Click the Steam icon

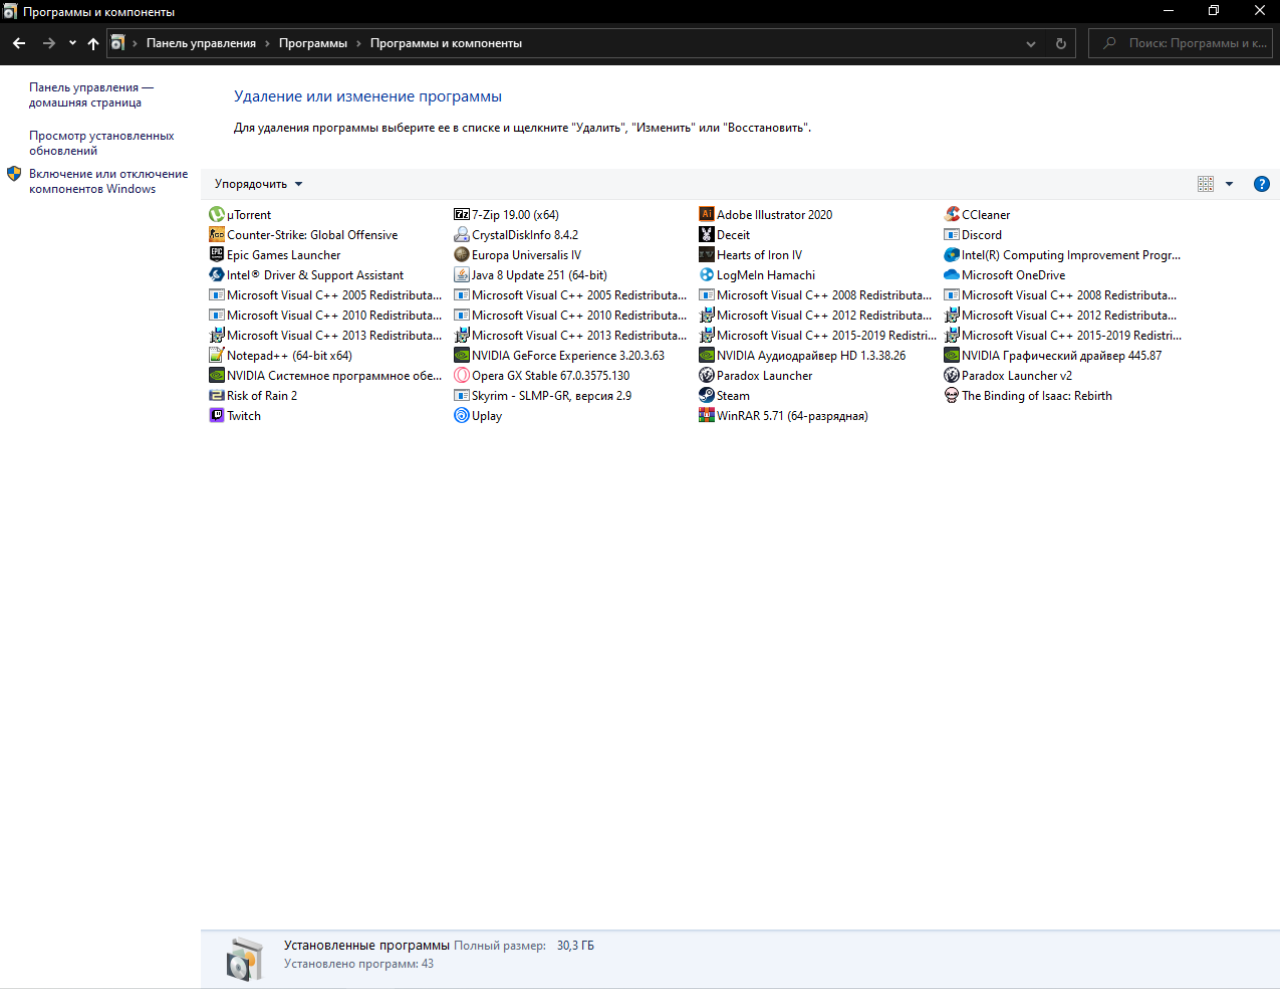(706, 395)
